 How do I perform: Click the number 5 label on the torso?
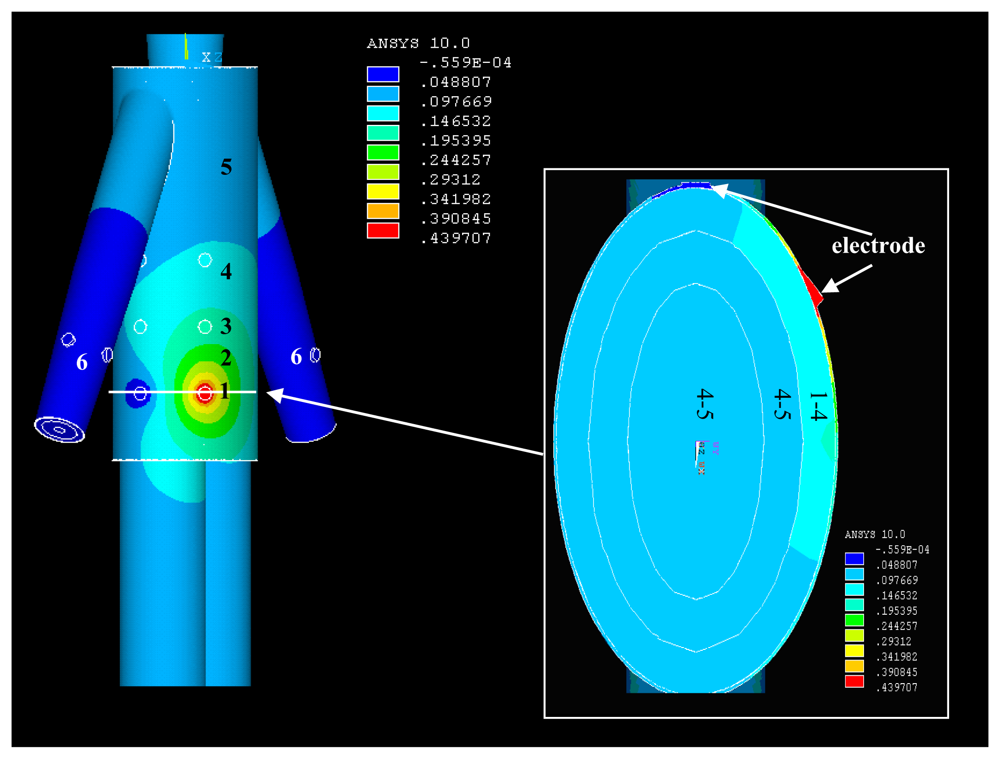tap(226, 167)
